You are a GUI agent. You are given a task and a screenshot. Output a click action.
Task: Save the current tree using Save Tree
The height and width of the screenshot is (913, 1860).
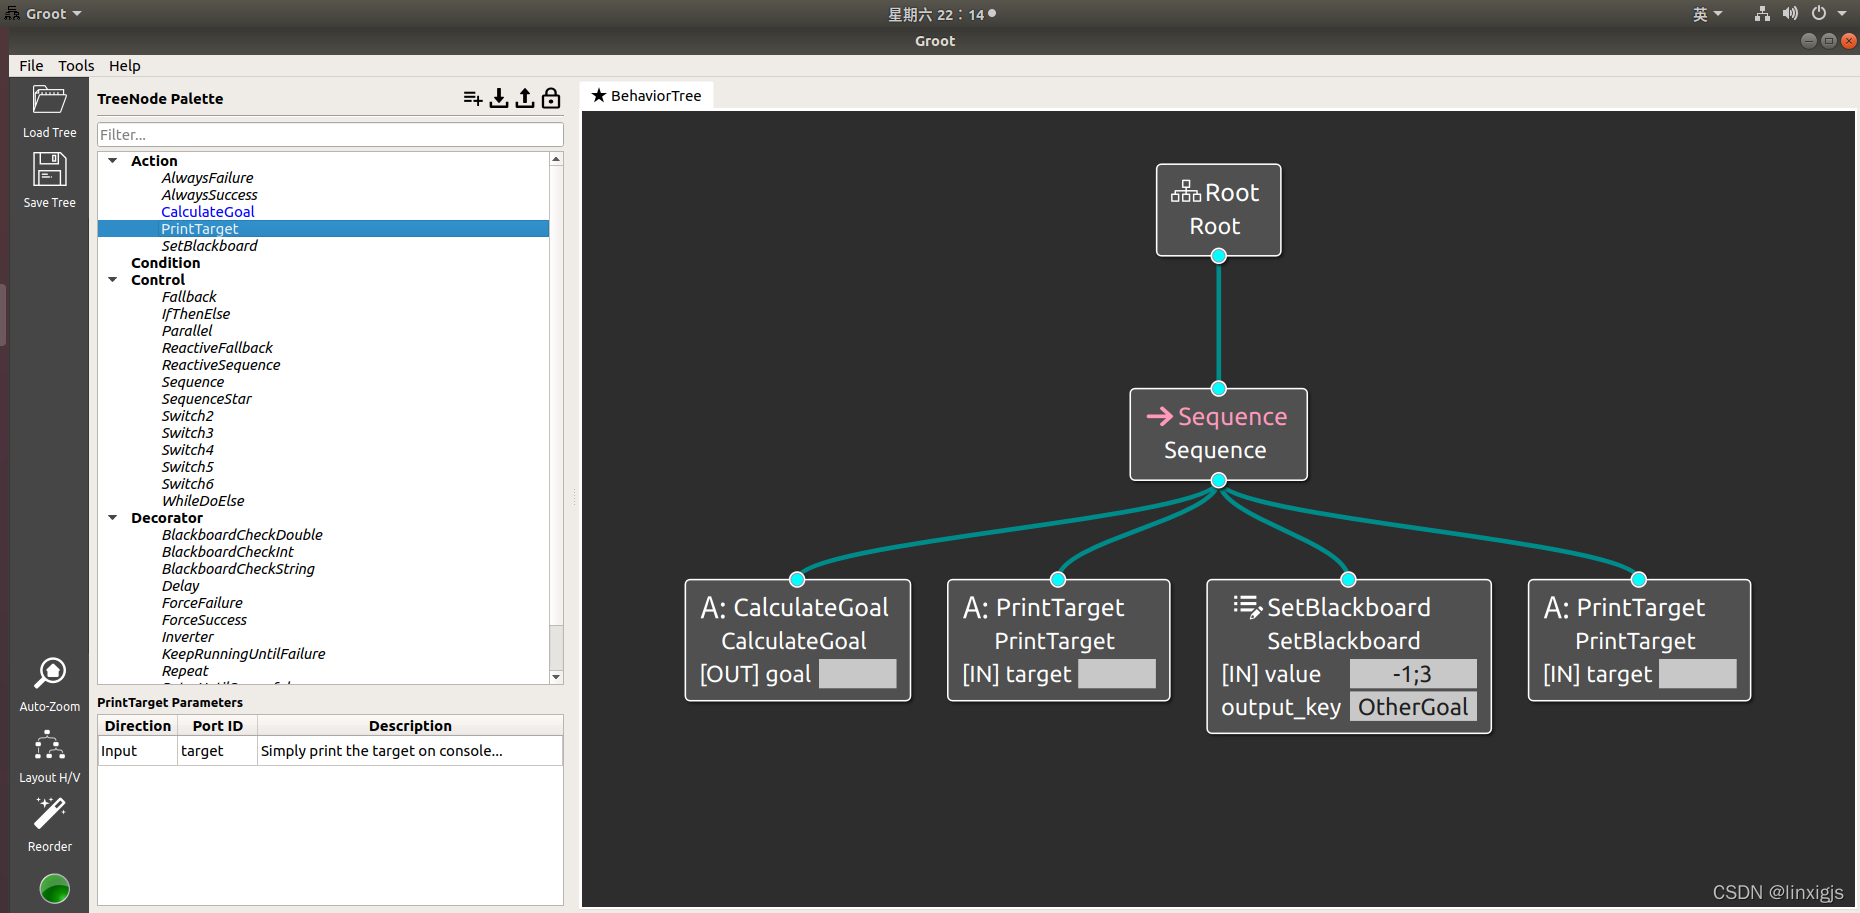(48, 177)
